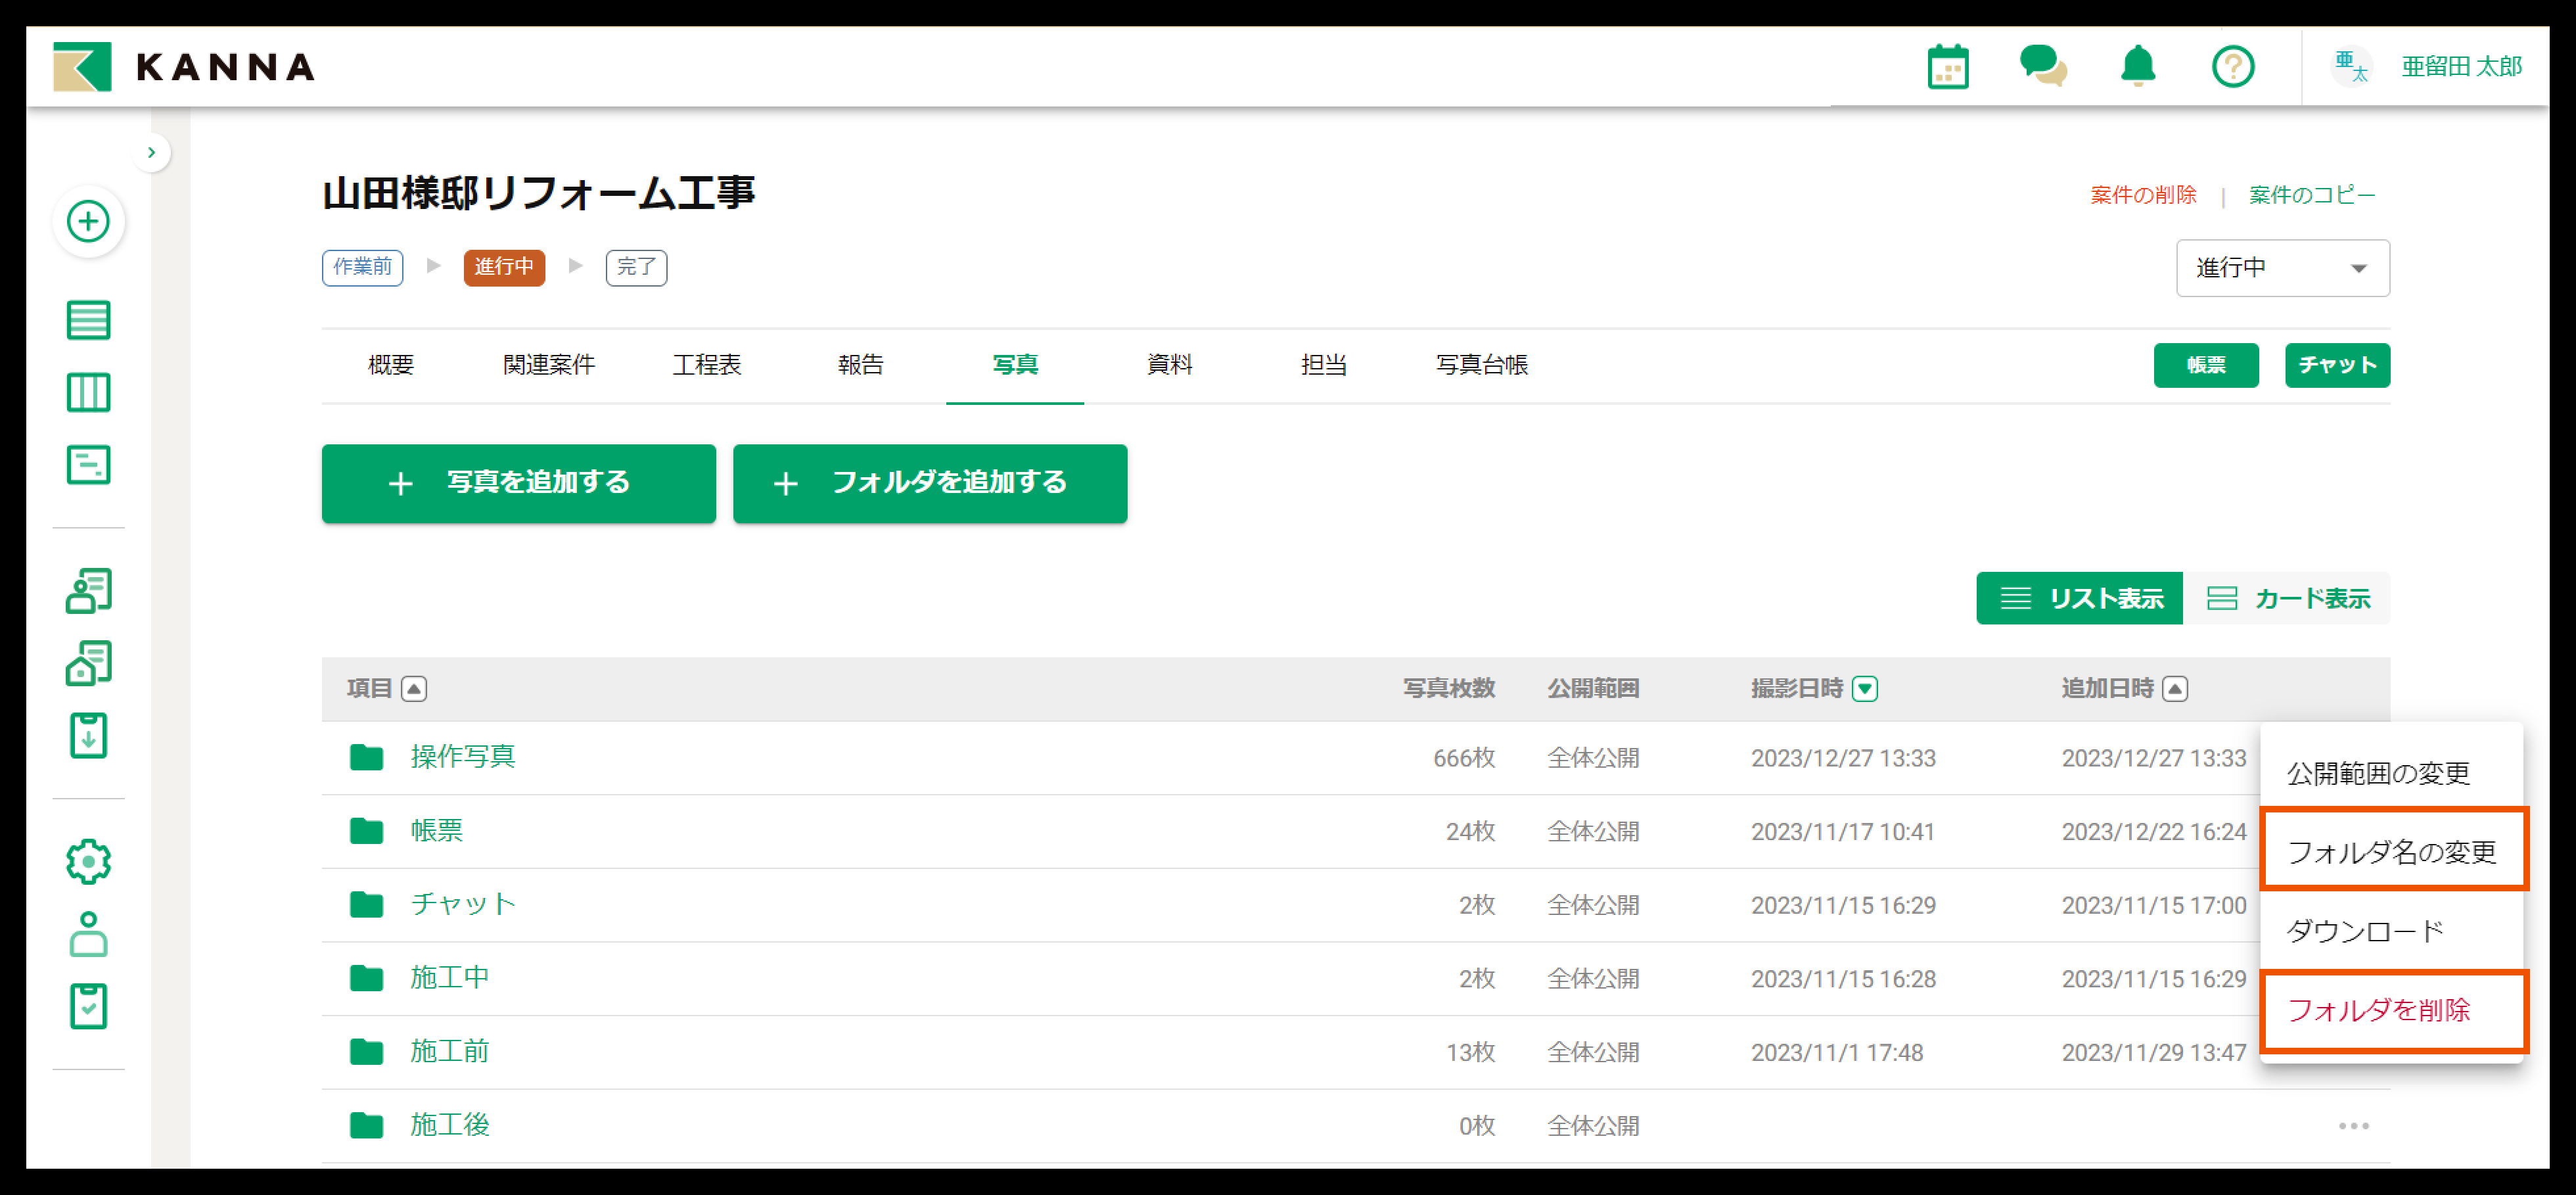Click the 666枚 photo count cell
The image size is (2576, 1195).
coord(1464,758)
